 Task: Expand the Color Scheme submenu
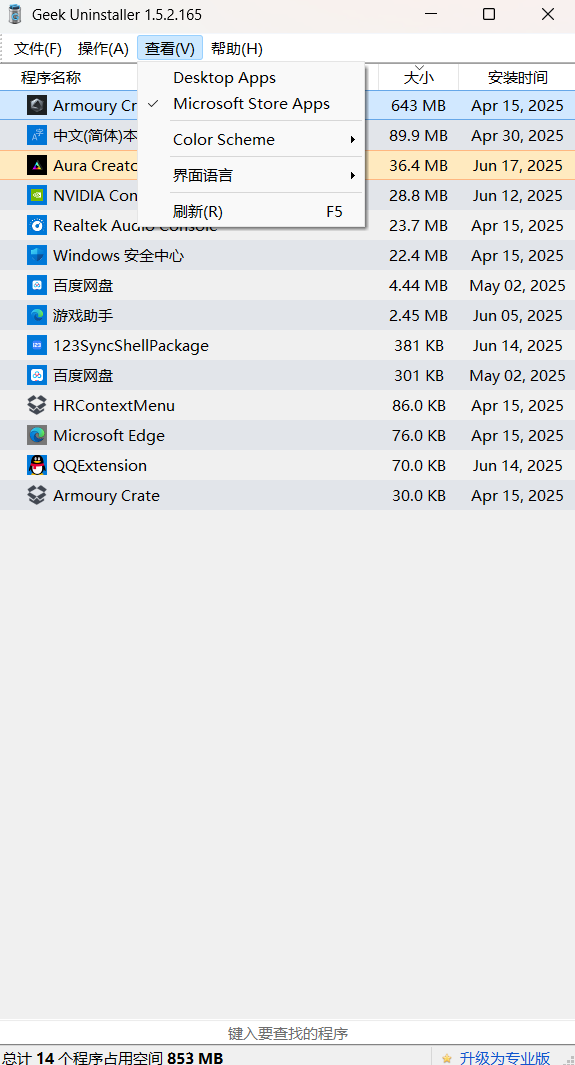click(x=251, y=140)
